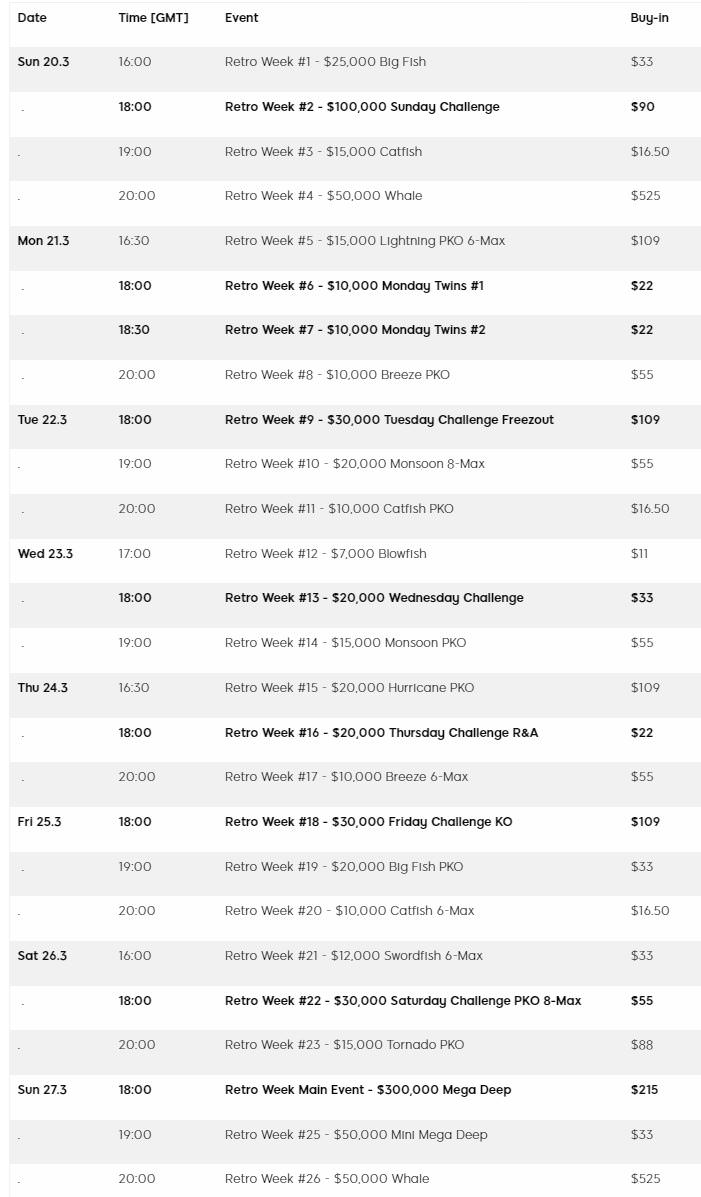Open Retro Week #6 Monday Twins #1

point(354,286)
